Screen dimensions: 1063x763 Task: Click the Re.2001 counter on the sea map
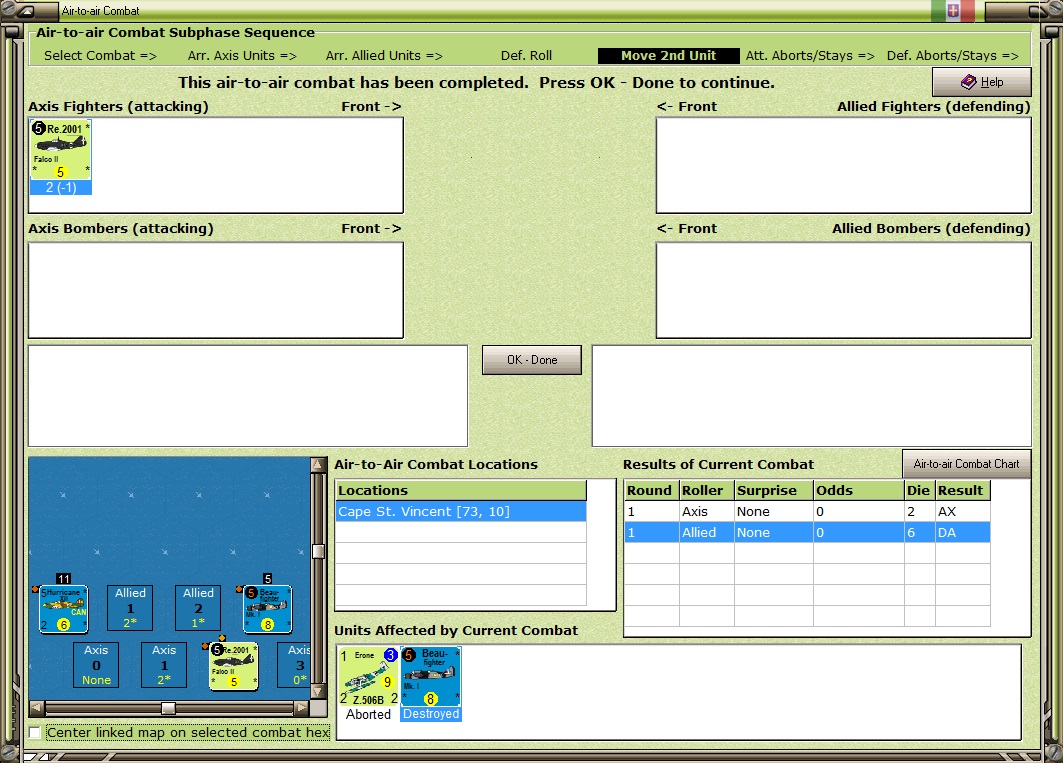[234, 666]
